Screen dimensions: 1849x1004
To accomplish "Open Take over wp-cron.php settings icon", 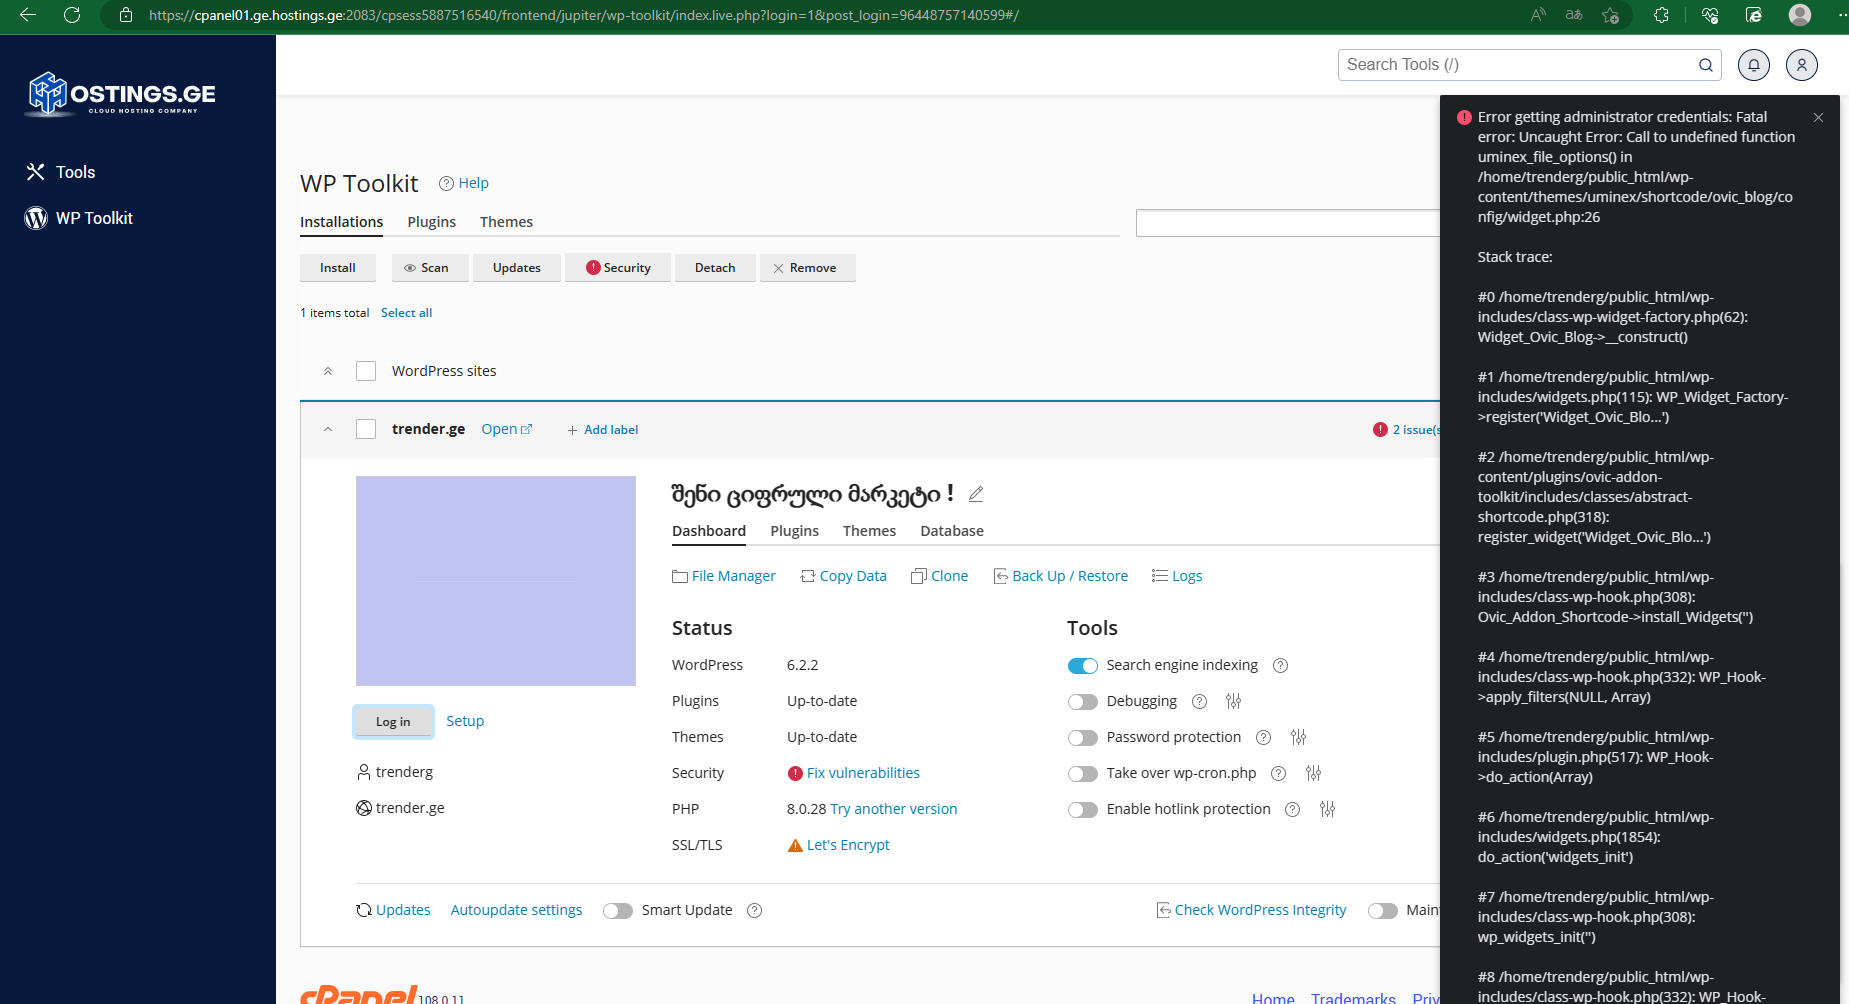I will [1313, 773].
